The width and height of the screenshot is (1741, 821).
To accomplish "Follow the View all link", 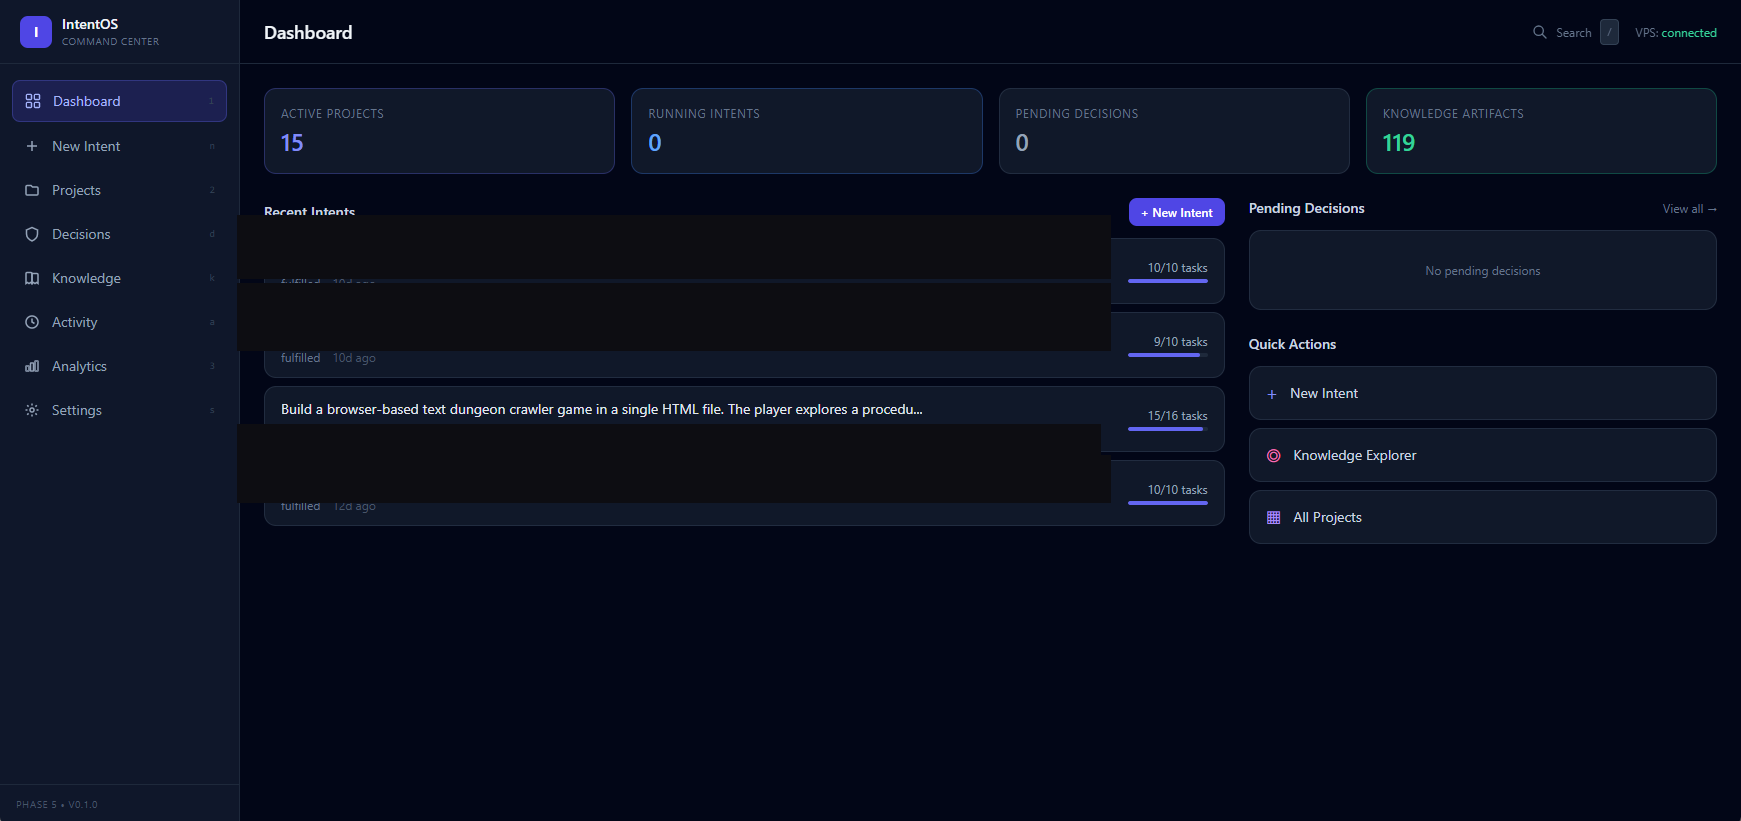I will pos(1689,209).
